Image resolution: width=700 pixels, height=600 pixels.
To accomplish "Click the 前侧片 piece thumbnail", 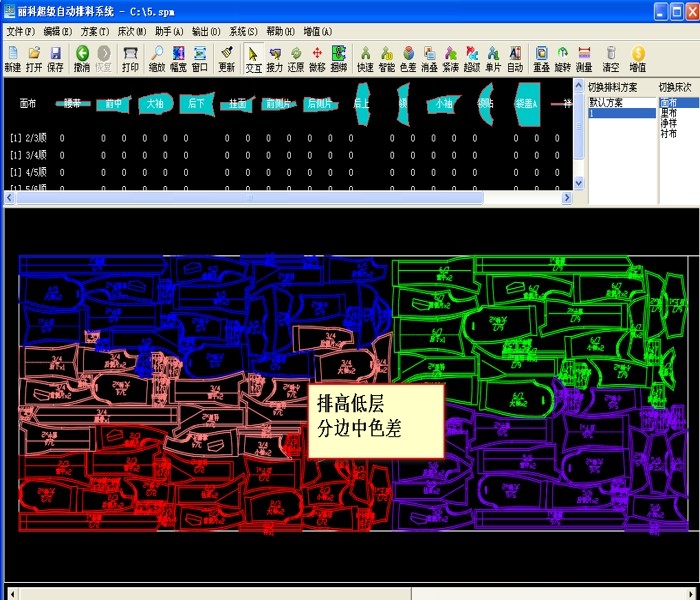I will coord(279,104).
